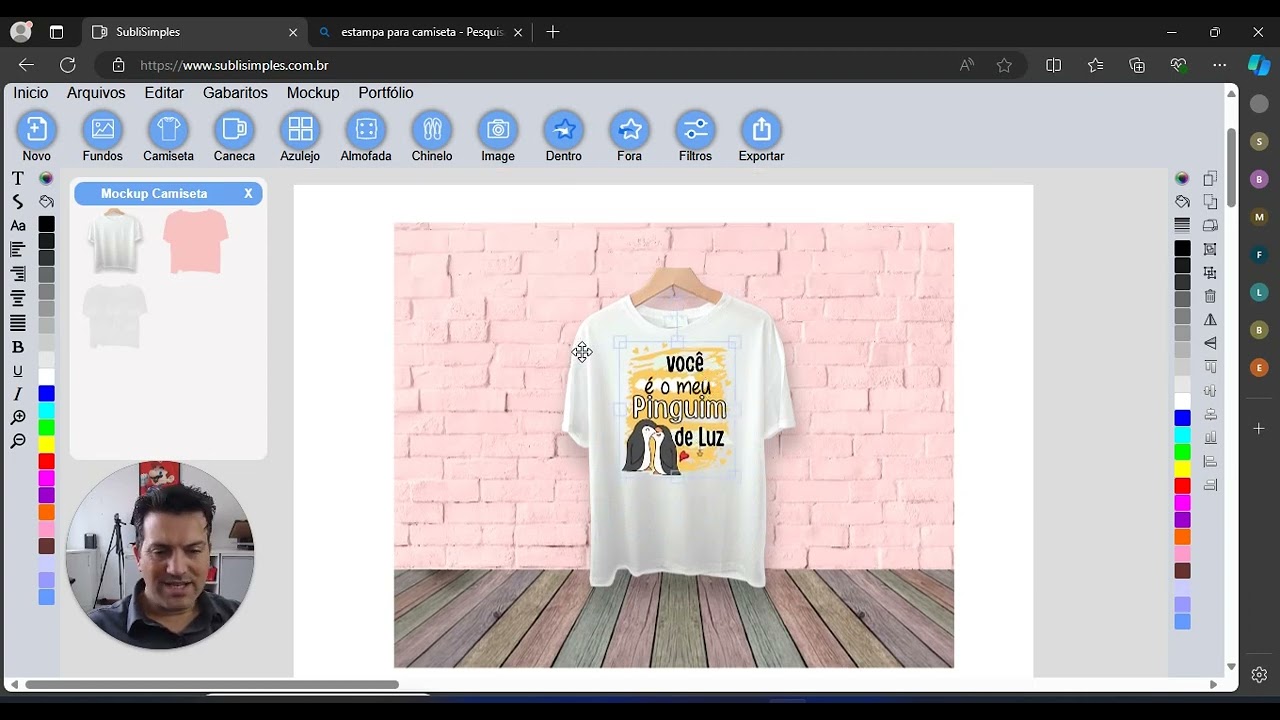
Task: Zoom out with magnifier minus
Action: [x=17, y=442]
